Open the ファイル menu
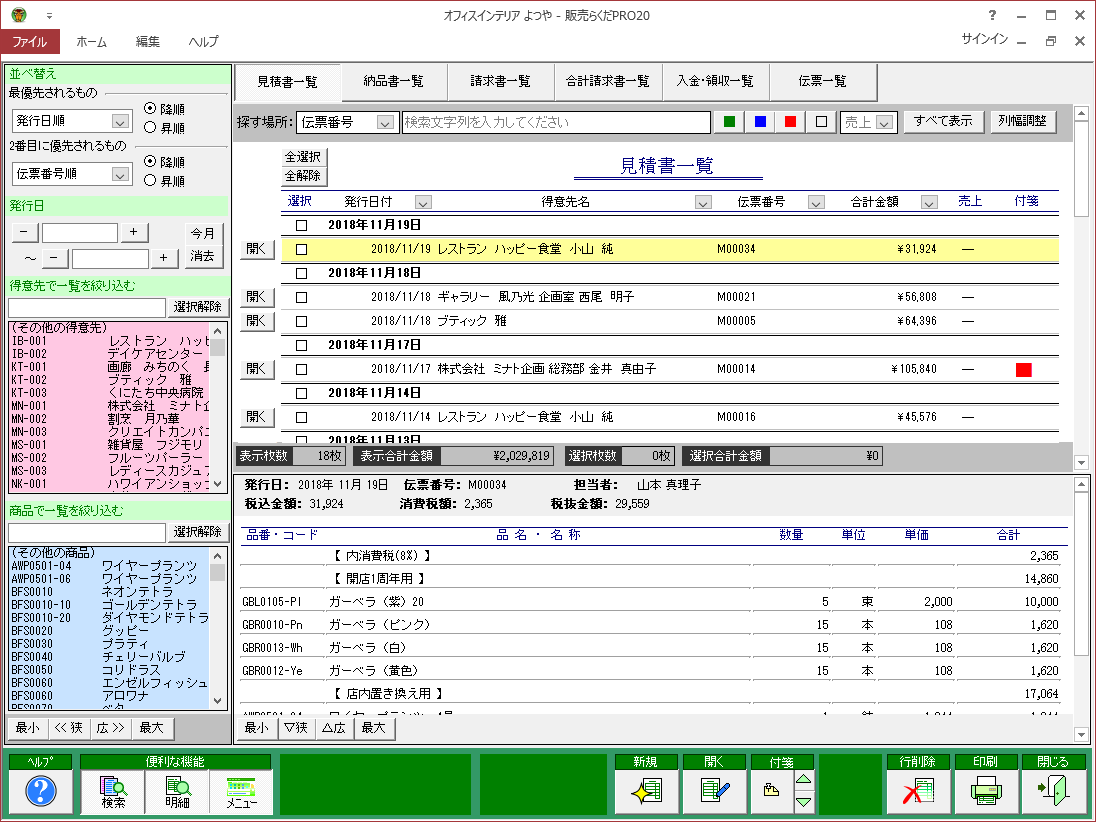The image size is (1096, 822). (x=30, y=42)
